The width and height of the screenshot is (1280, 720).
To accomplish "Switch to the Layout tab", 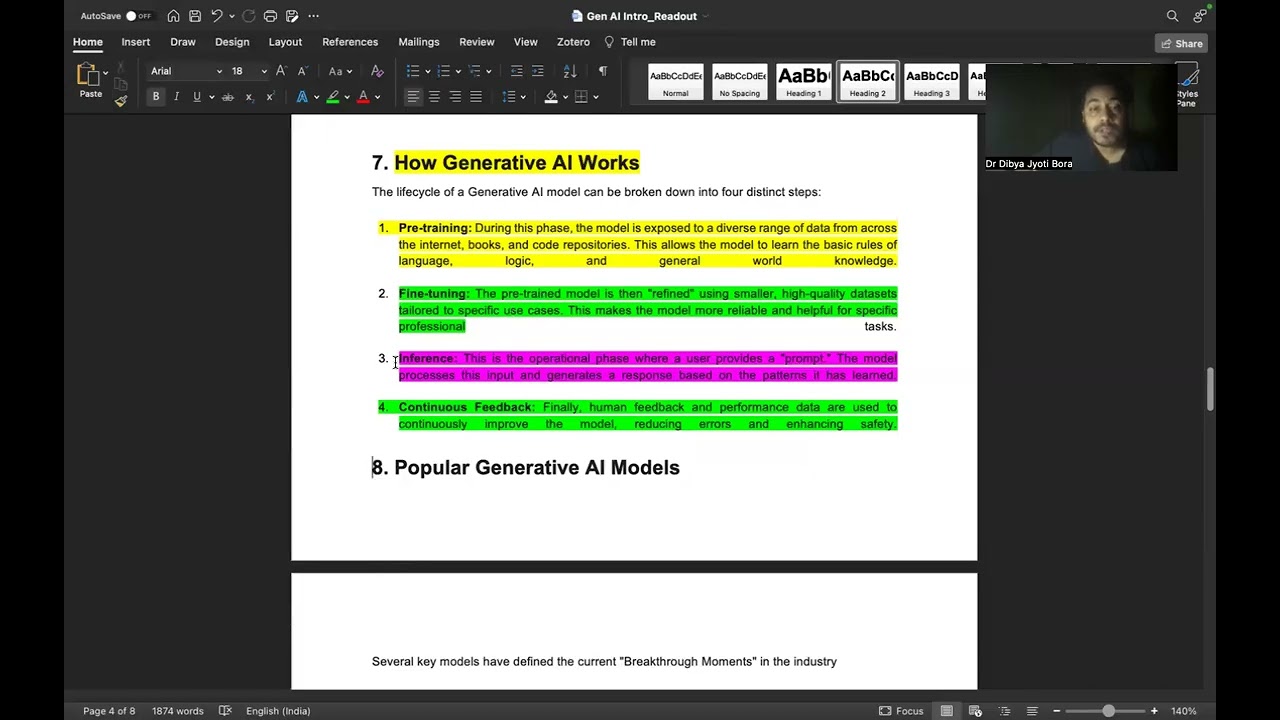I will pyautogui.click(x=285, y=42).
